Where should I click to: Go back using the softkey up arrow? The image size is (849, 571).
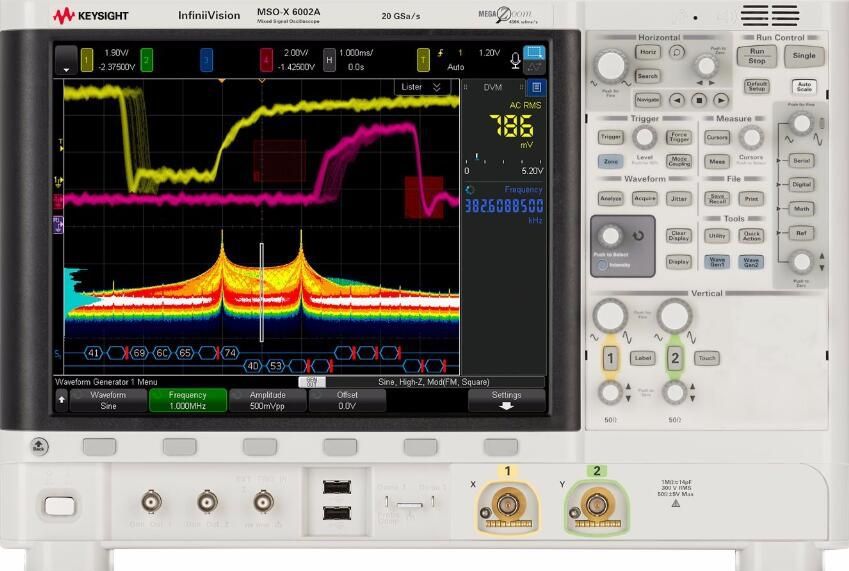click(x=62, y=400)
